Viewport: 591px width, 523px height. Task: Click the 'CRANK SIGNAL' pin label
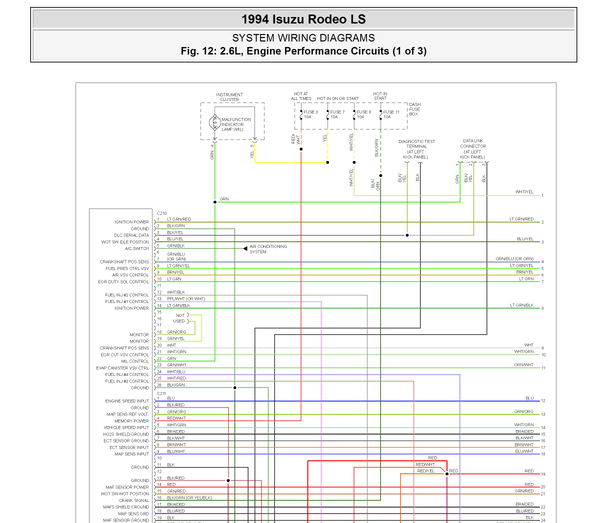point(134,501)
